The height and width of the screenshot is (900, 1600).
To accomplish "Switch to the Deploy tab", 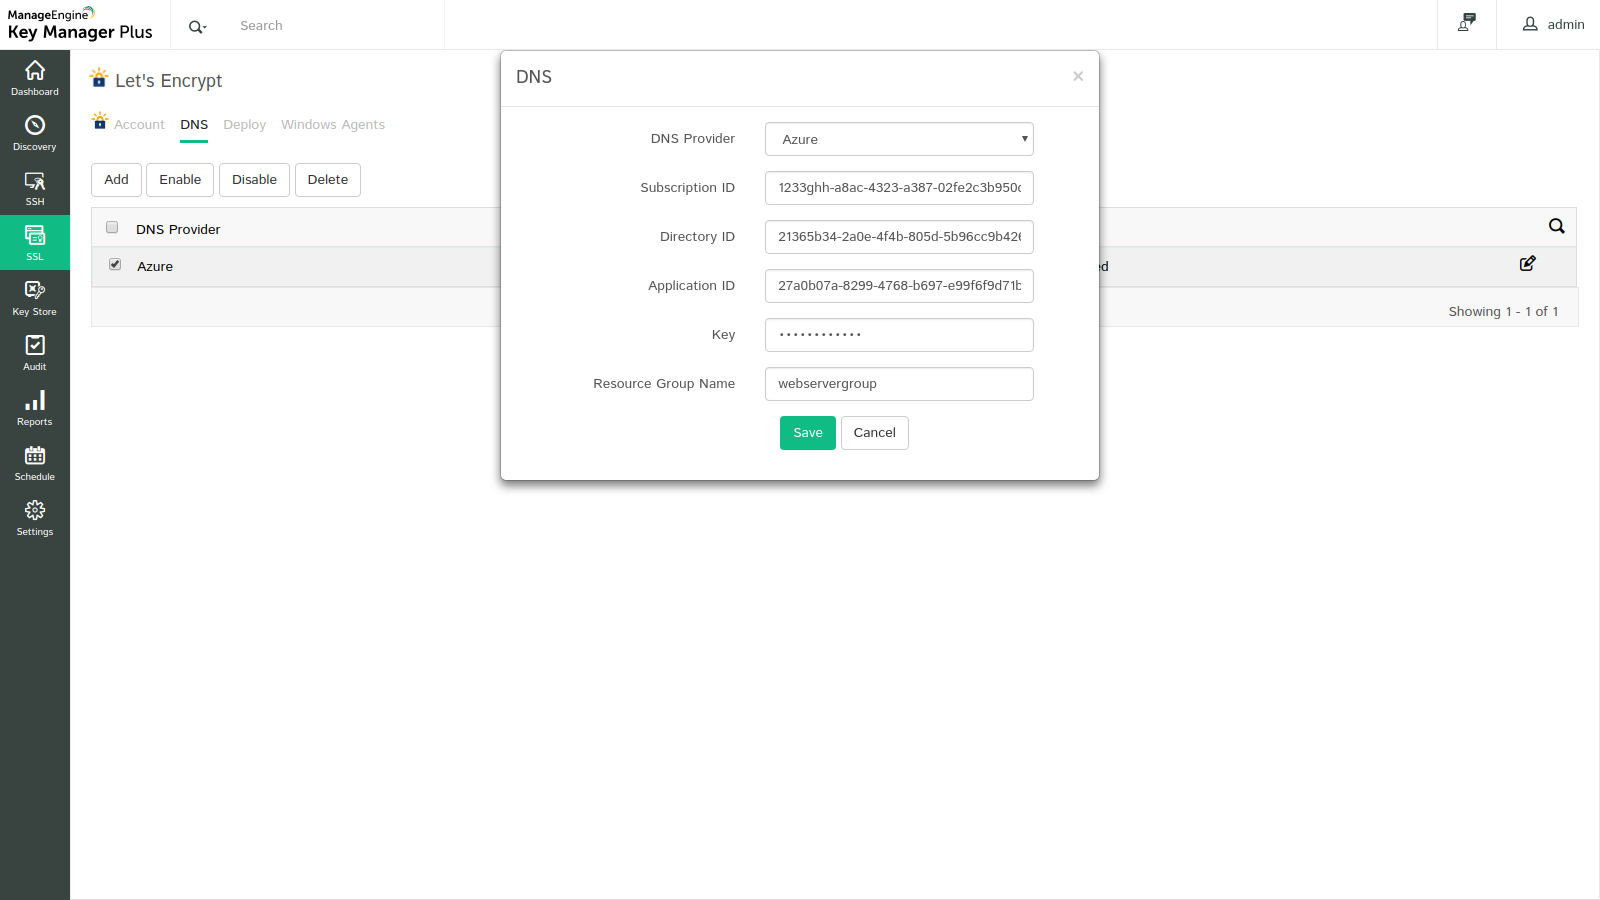I will tap(245, 125).
